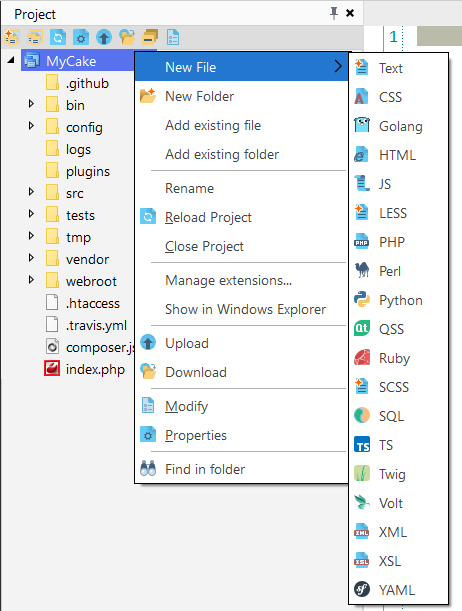Expand the webroot folder node
The image size is (462, 611).
click(31, 280)
